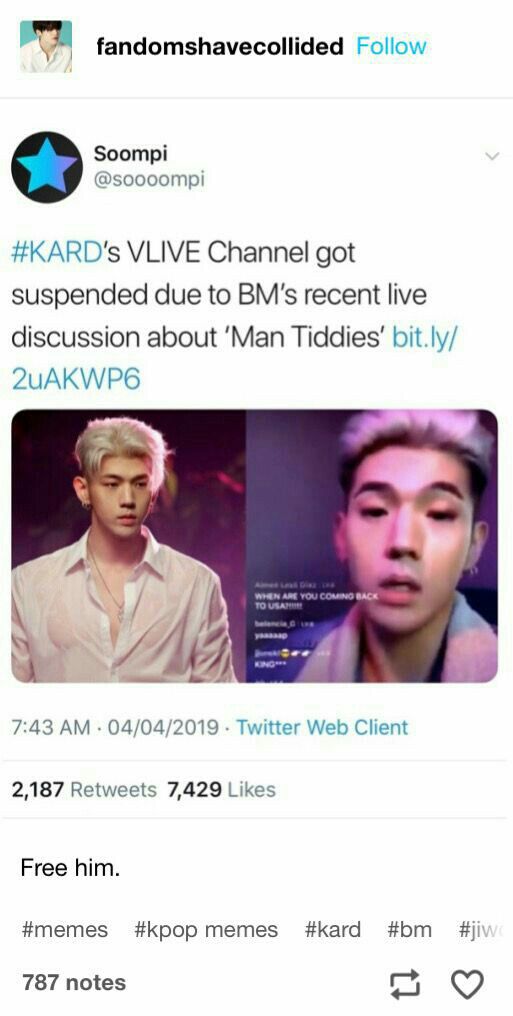
Task: Click the reblog arrows icon
Action: click(405, 984)
